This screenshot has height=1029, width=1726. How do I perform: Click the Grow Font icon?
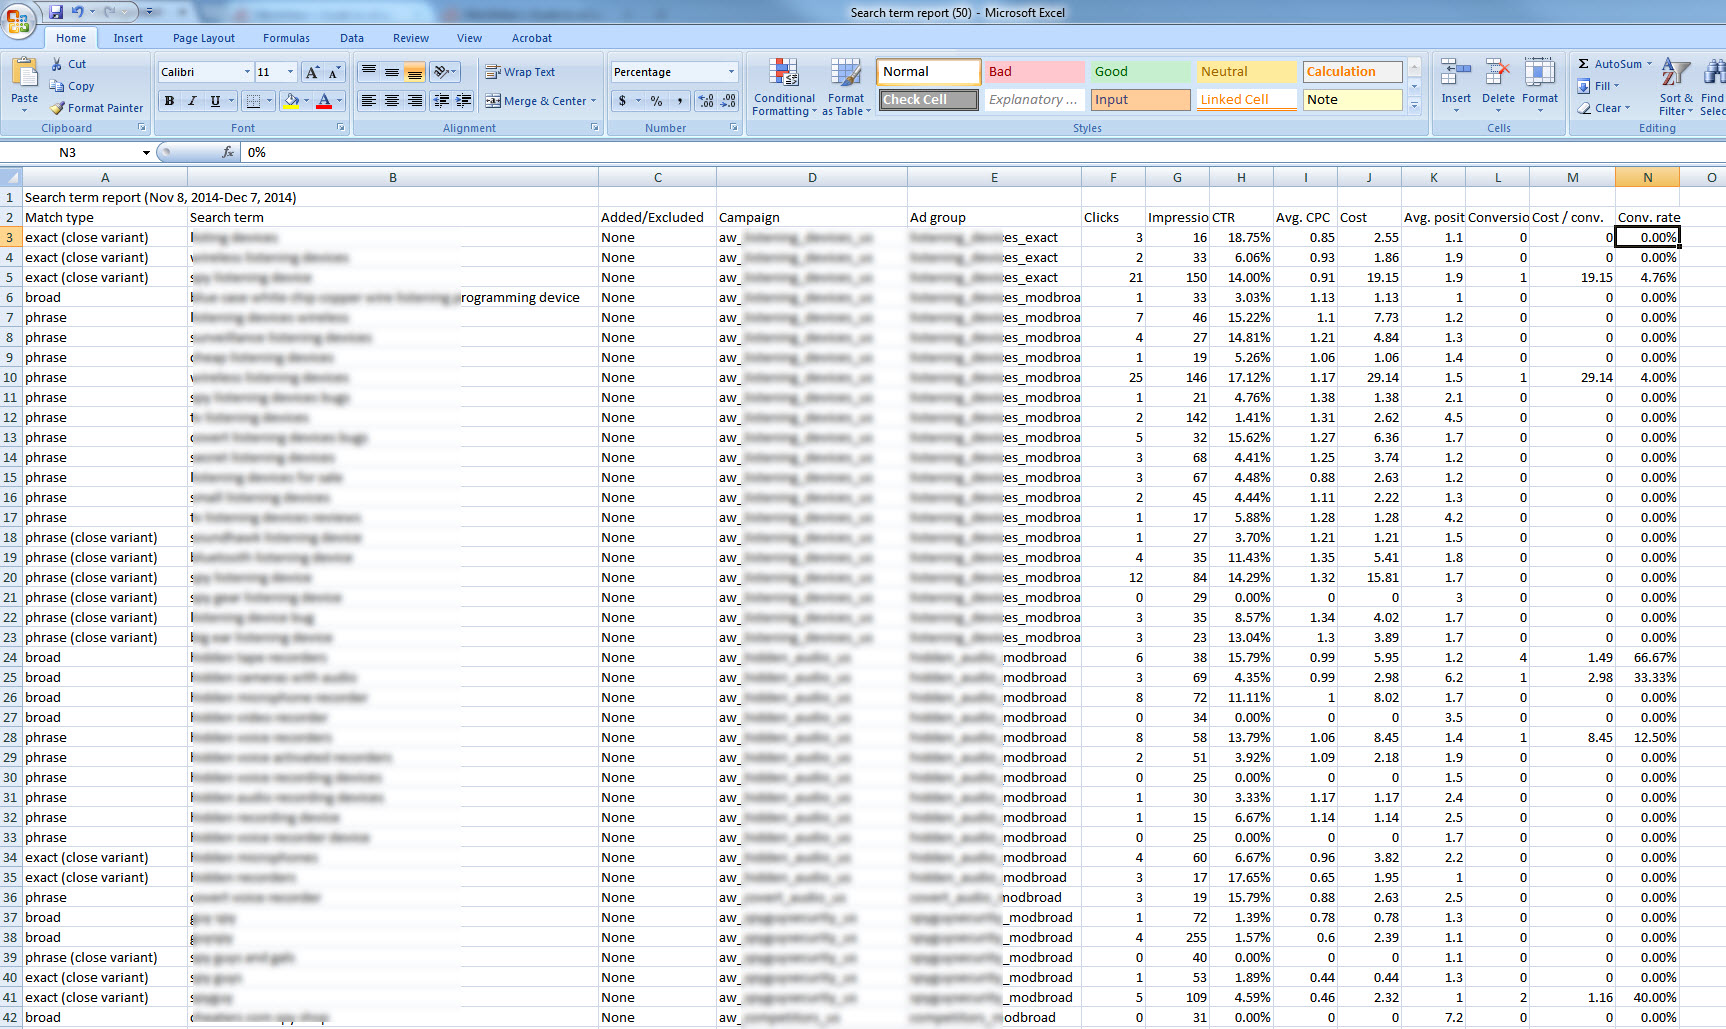tap(312, 72)
